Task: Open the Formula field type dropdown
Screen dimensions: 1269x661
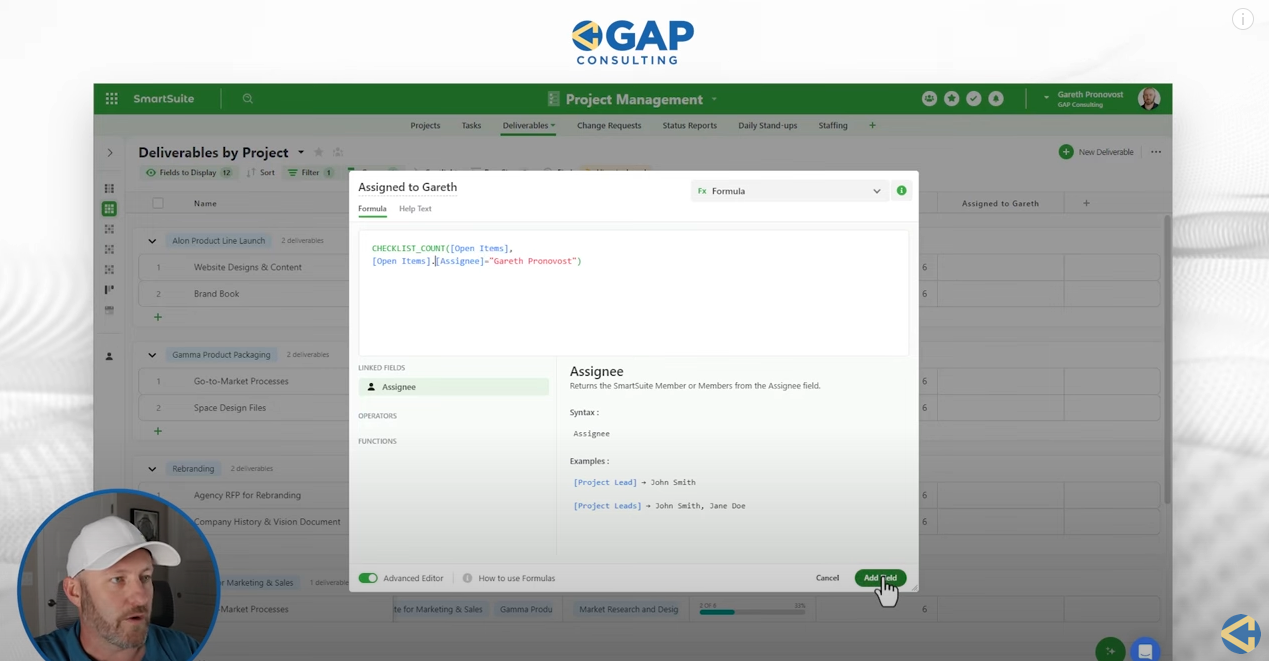Action: 789,191
